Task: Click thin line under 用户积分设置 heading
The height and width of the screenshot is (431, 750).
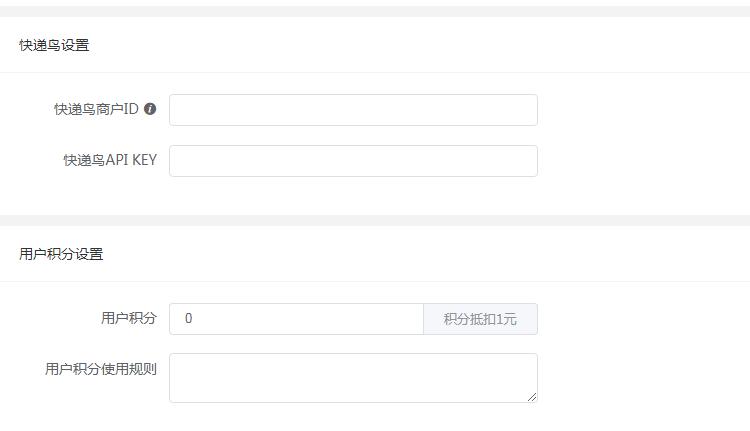Action: click(375, 281)
